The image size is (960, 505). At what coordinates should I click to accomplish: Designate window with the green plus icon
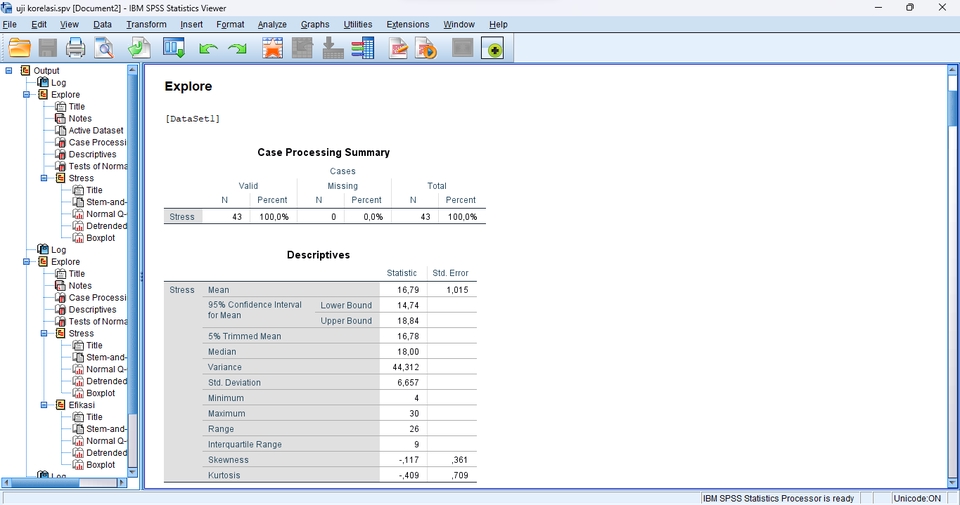pos(492,48)
